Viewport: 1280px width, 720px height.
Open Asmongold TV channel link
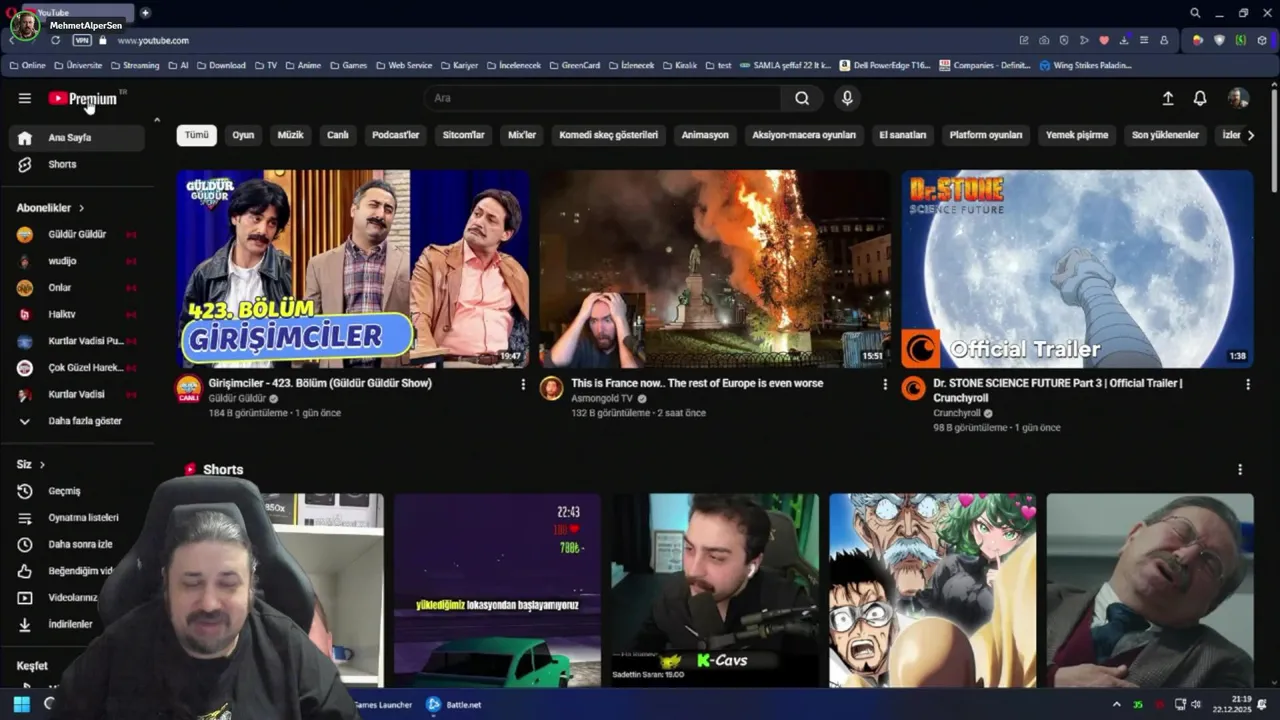click(602, 398)
